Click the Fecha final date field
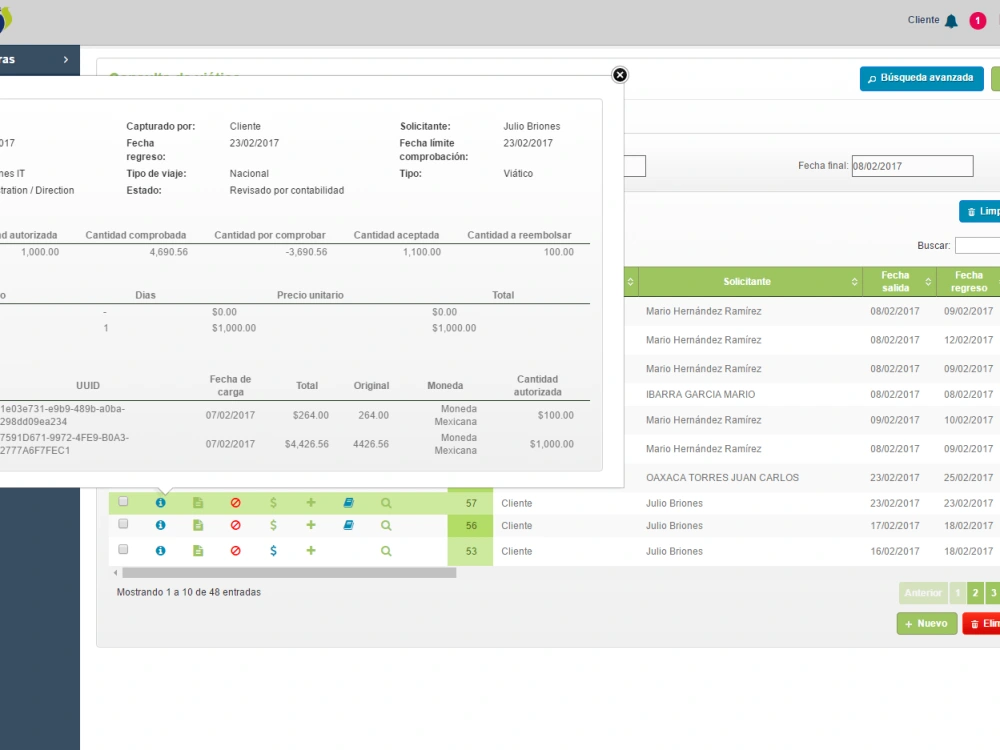This screenshot has height=750, width=1000. click(912, 166)
